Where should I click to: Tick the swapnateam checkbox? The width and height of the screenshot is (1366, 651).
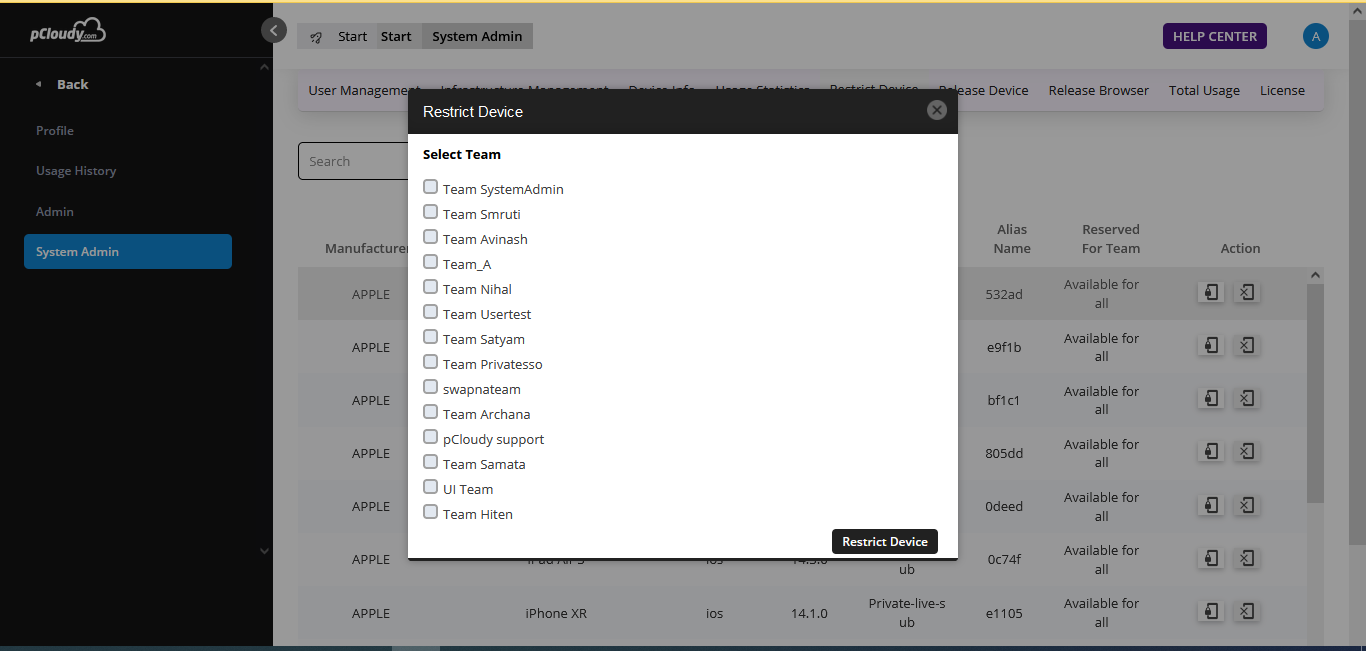pos(430,387)
